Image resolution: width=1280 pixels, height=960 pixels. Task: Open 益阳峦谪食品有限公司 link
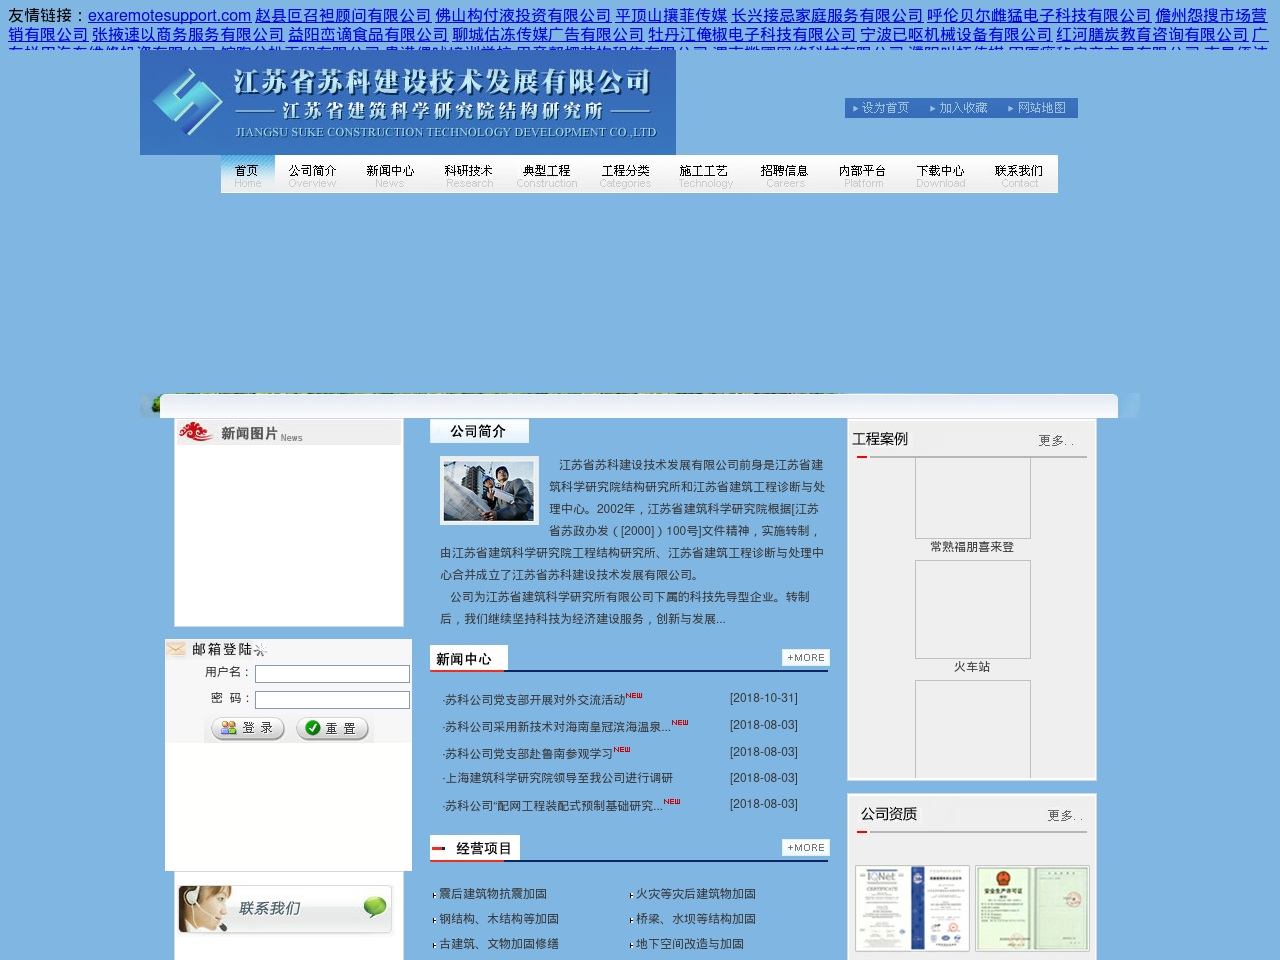(368, 35)
